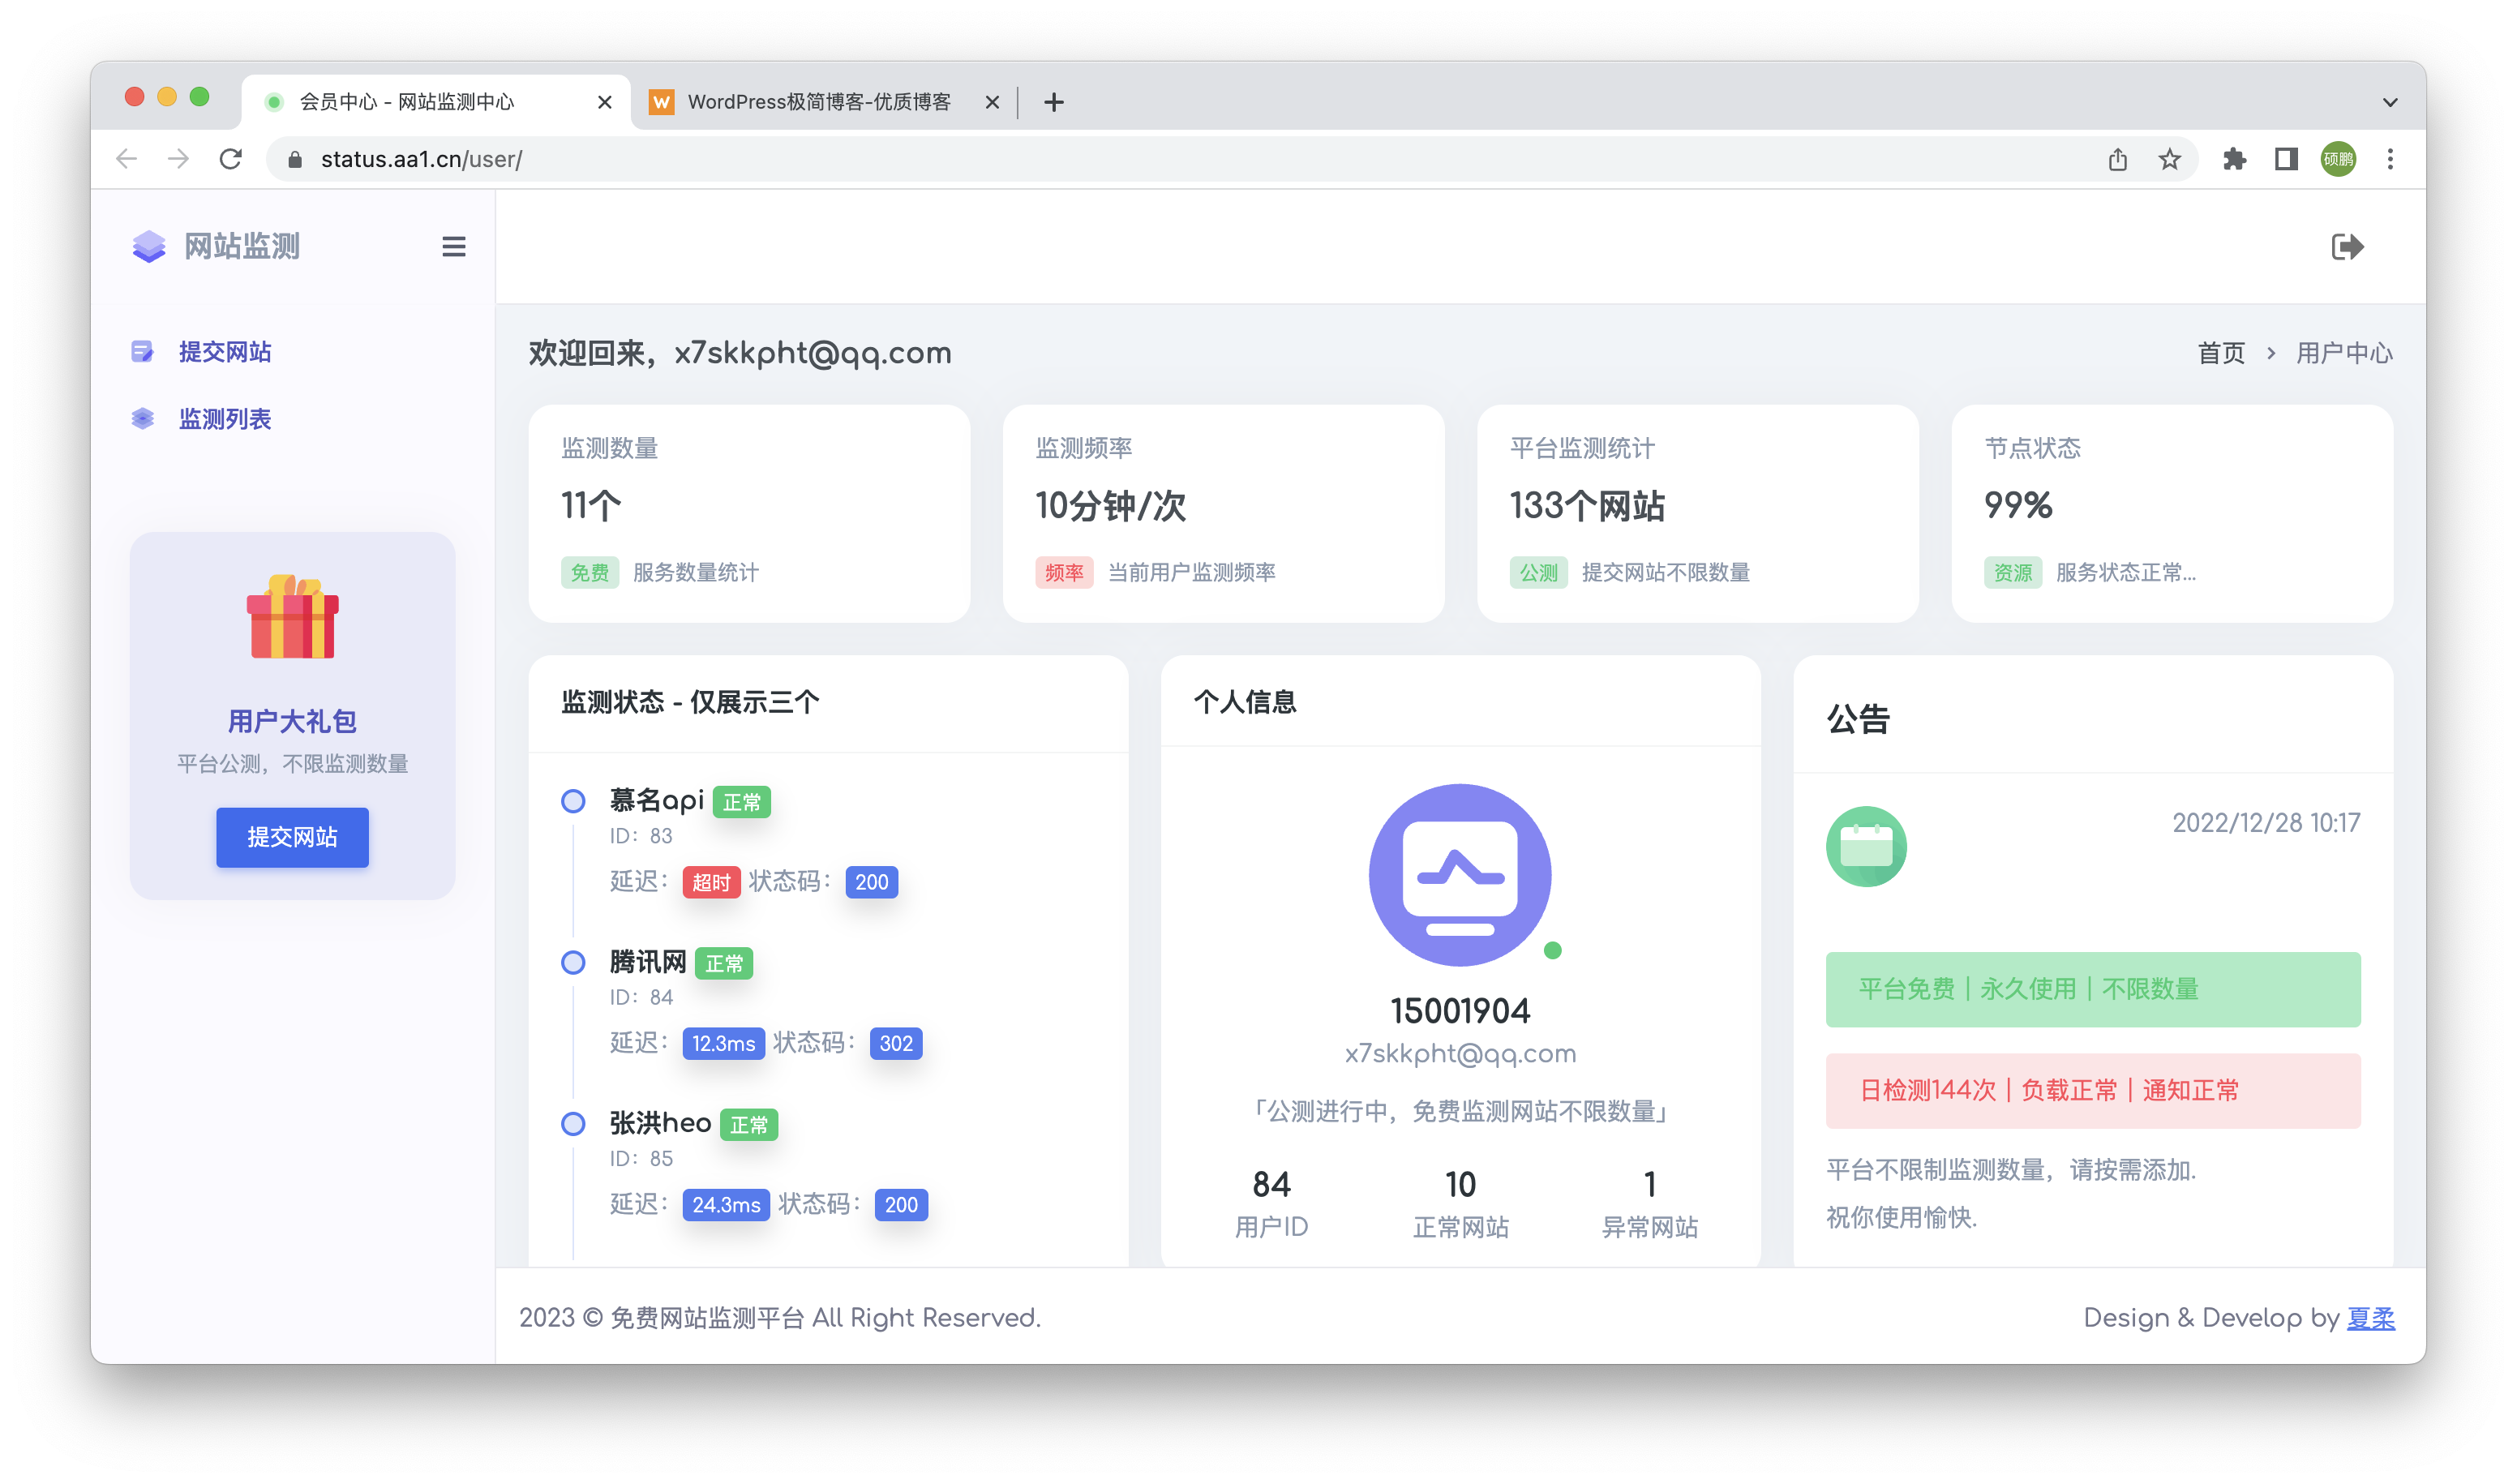Click the 网站监测 stacked layers logo
Image resolution: width=2517 pixels, height=1484 pixels.
(x=149, y=246)
